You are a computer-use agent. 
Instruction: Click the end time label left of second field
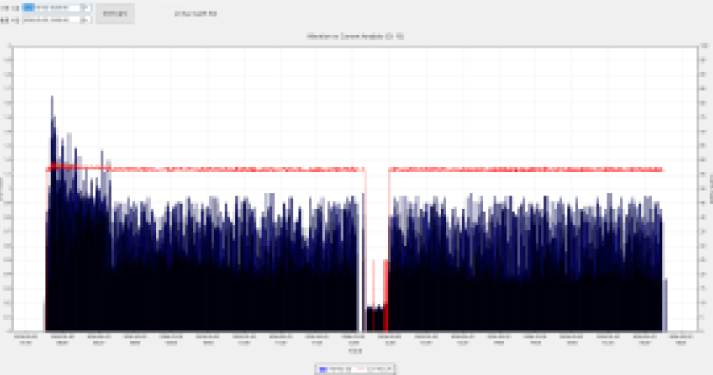(10, 20)
